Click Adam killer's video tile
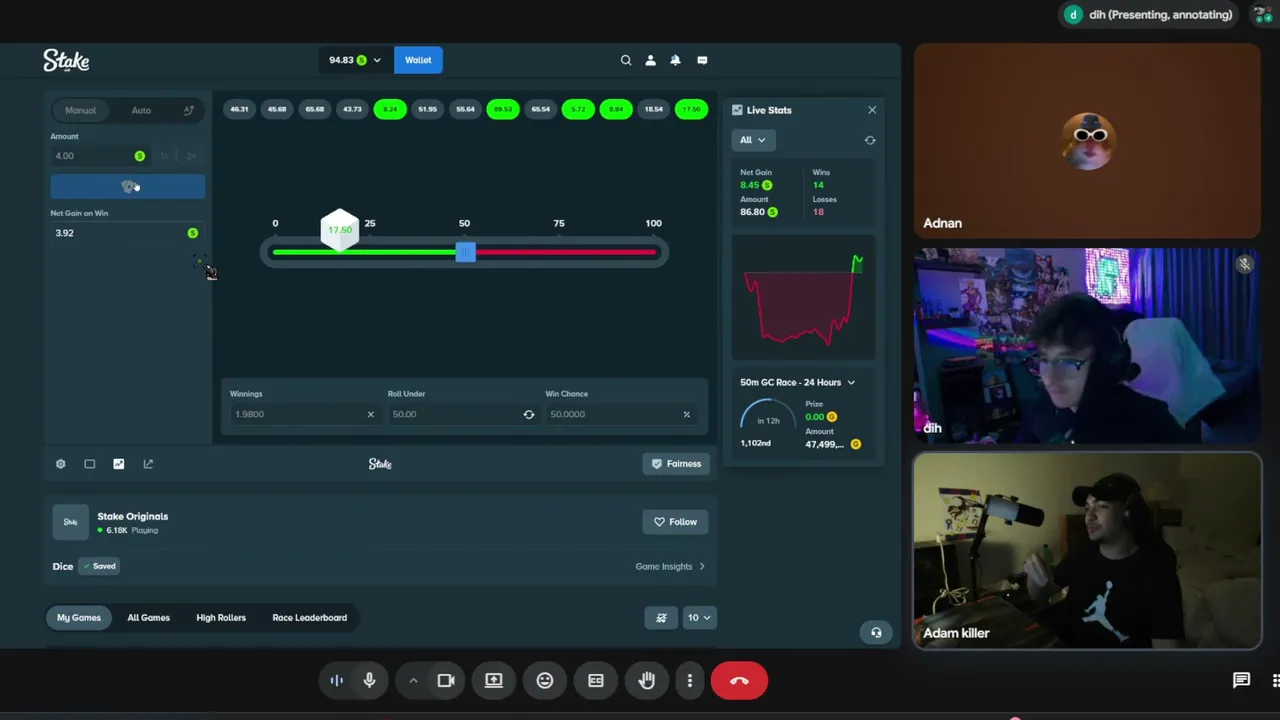Image resolution: width=1280 pixels, height=720 pixels. 1087,551
